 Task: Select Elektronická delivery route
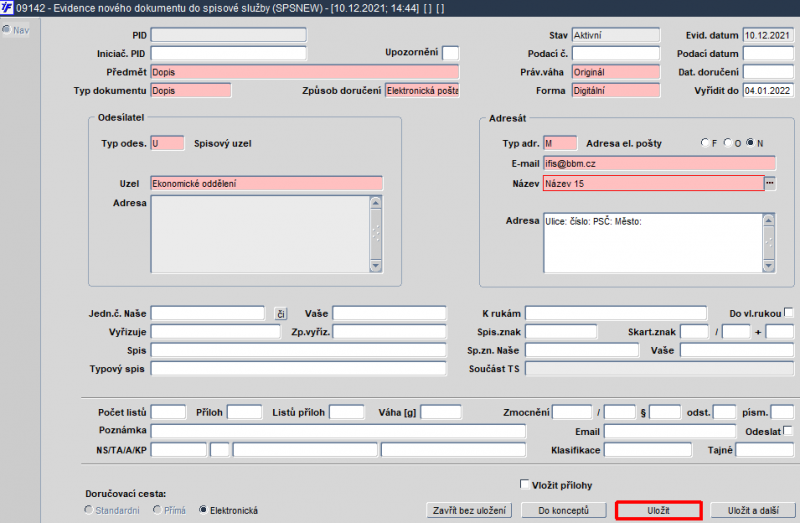coord(203,510)
